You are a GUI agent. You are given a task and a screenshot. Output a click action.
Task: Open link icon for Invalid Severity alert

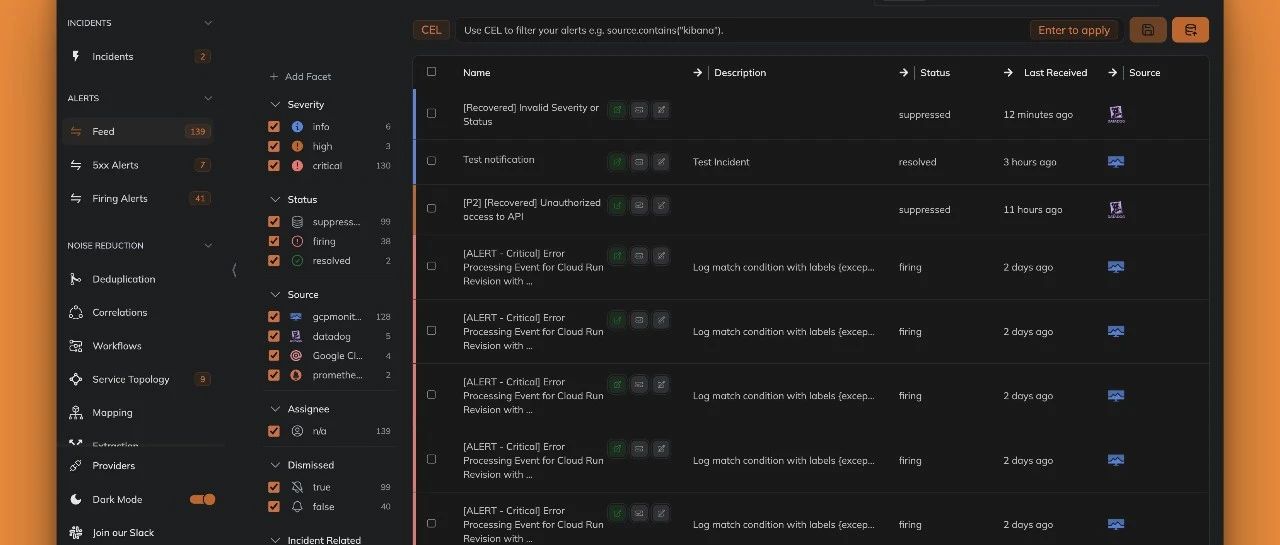(x=617, y=110)
